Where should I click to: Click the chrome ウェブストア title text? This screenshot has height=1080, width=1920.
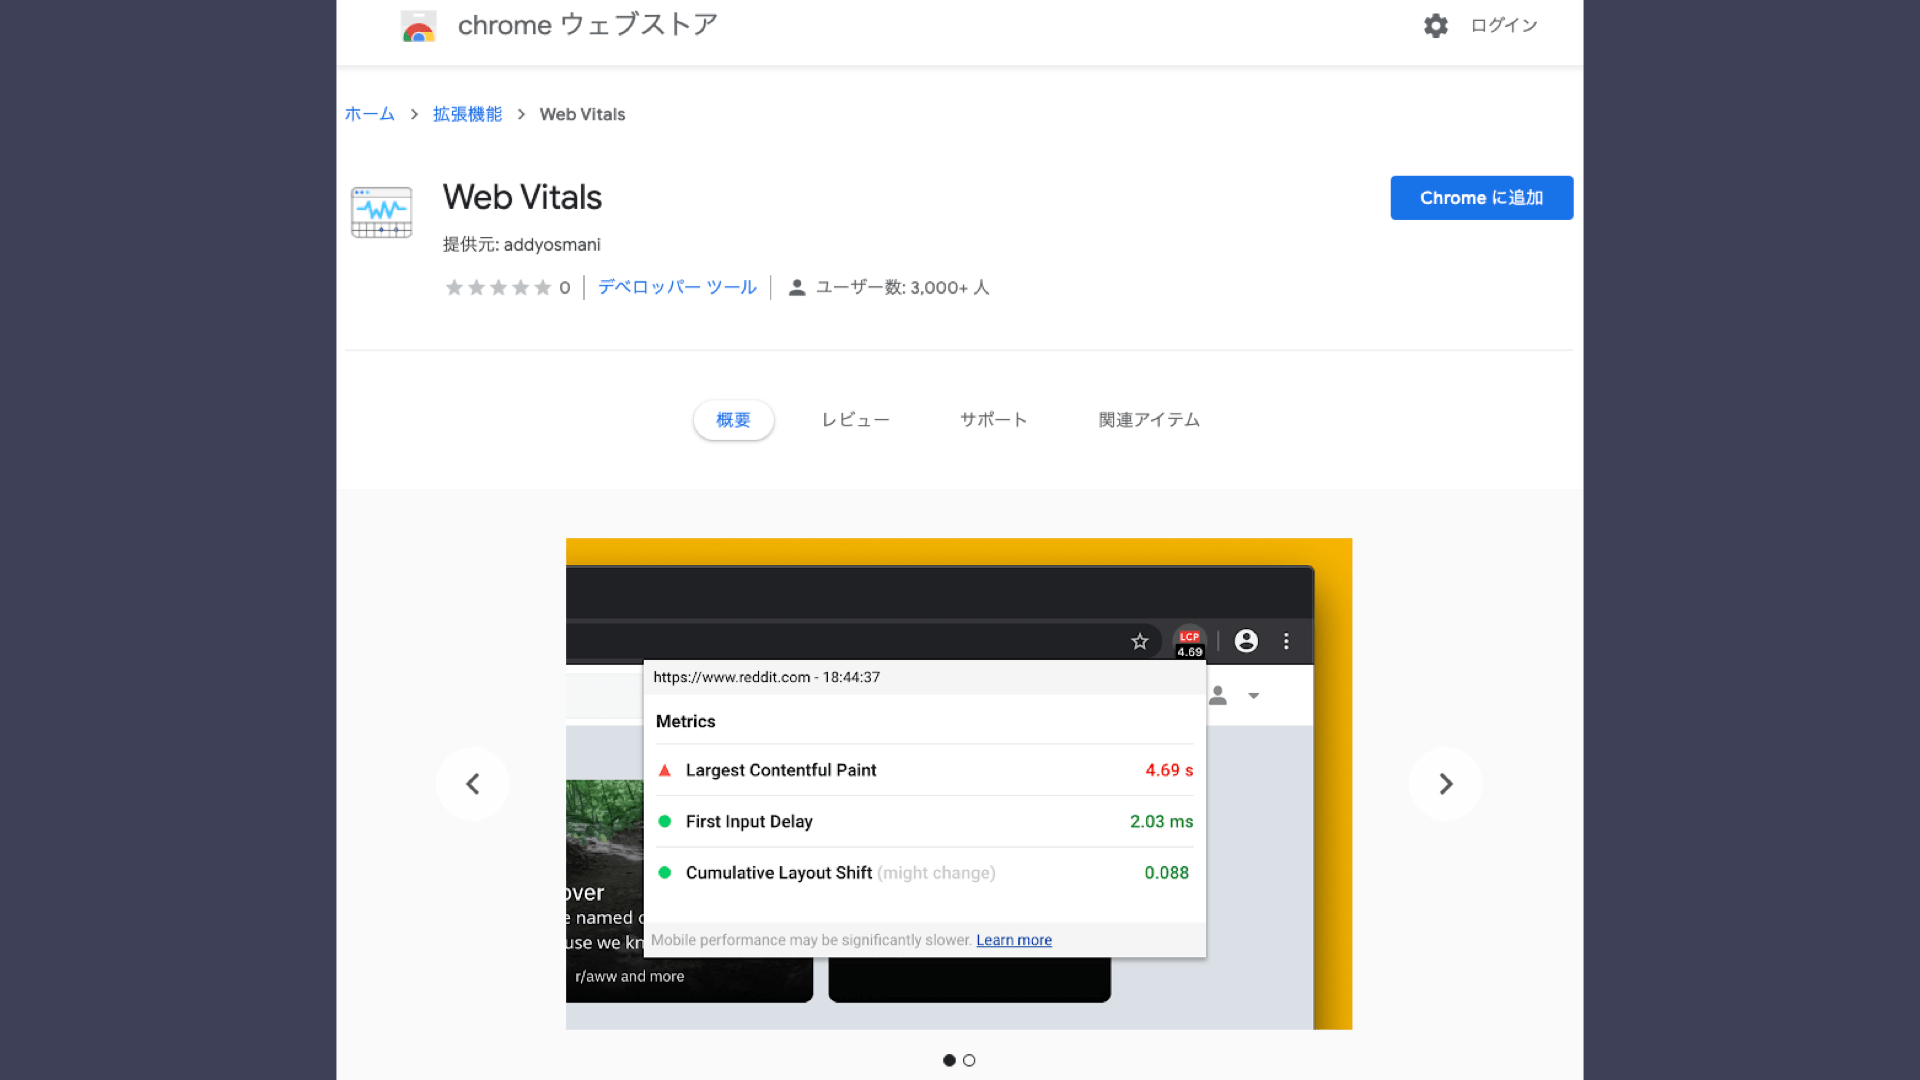[587, 25]
